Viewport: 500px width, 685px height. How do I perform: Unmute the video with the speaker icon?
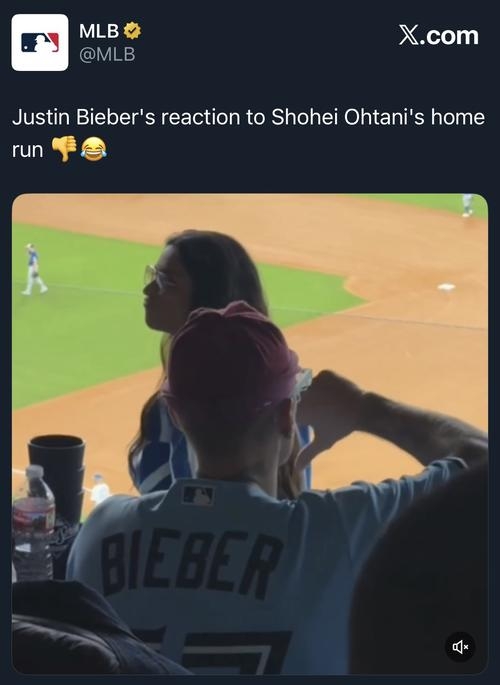pos(460,647)
